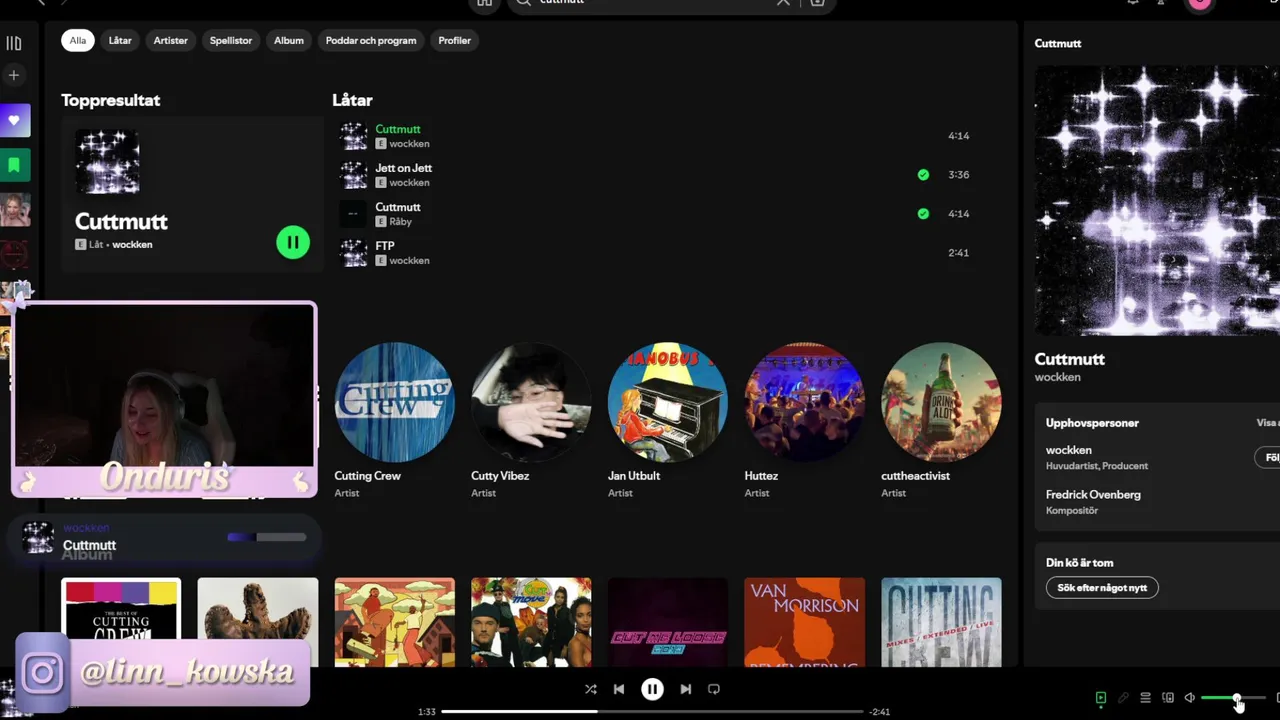Open the Cut Me Loose album cover
Image resolution: width=1280 pixels, height=720 pixels.
668,622
